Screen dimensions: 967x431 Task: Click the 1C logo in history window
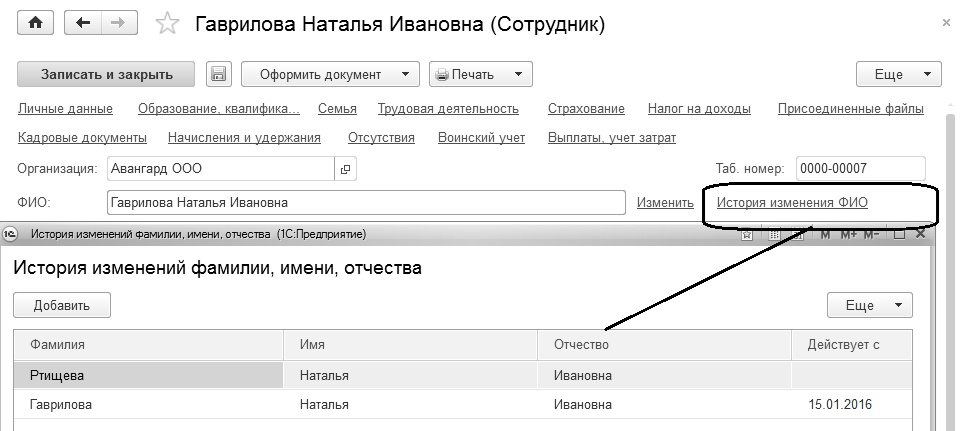tap(10, 234)
